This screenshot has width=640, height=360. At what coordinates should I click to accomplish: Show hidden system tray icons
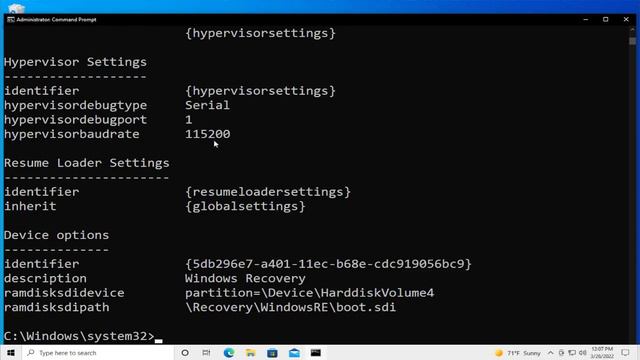coord(550,353)
